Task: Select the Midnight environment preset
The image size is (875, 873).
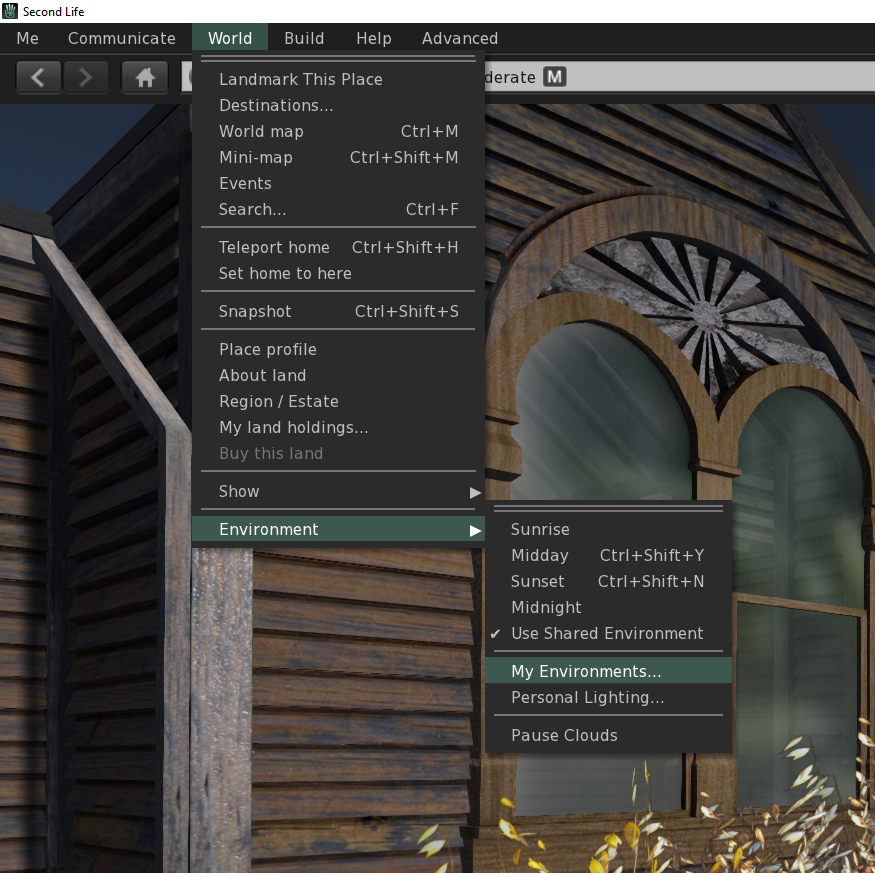Action: (546, 607)
